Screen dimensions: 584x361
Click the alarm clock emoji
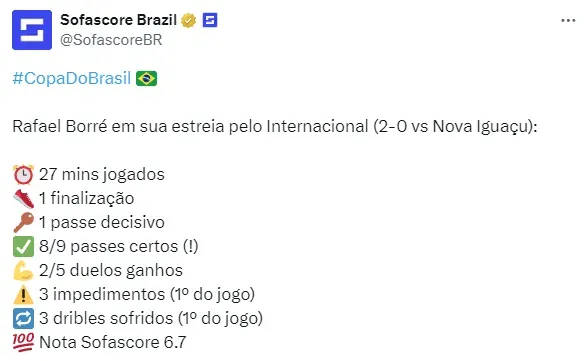(x=23, y=174)
